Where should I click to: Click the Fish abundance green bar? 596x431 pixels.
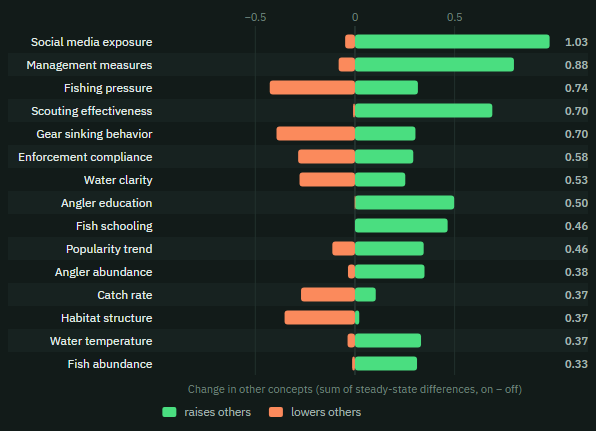point(386,364)
